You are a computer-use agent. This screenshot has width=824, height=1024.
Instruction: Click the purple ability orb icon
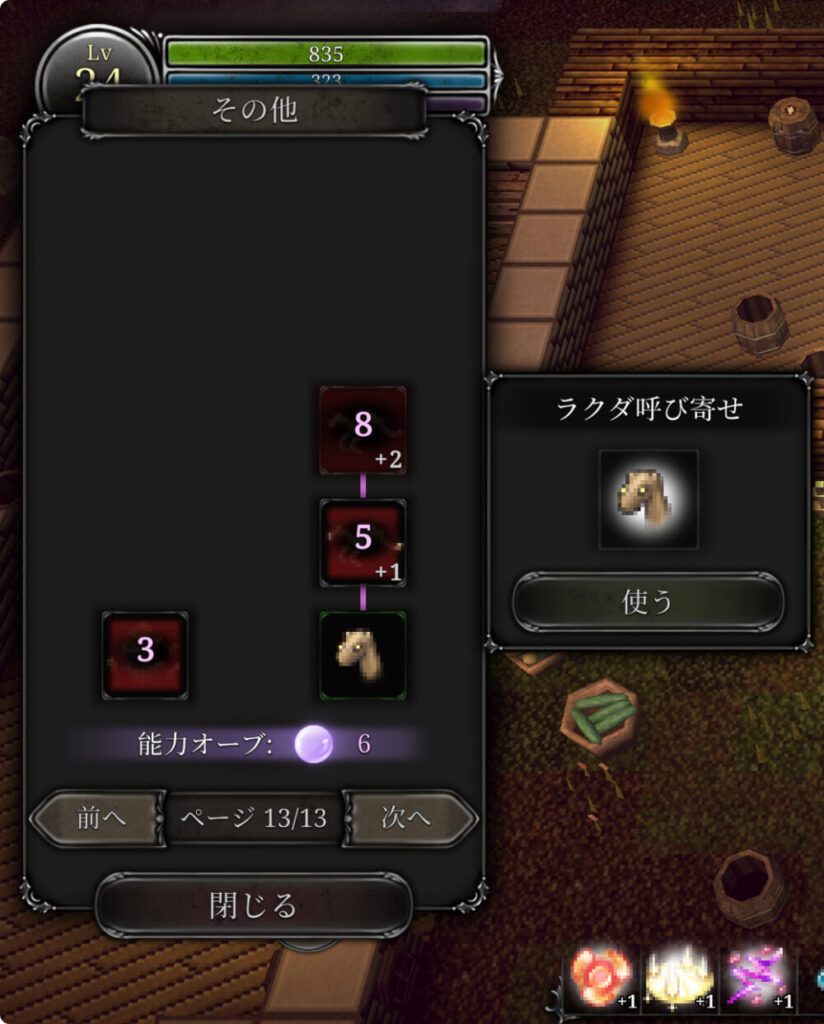pyautogui.click(x=313, y=744)
